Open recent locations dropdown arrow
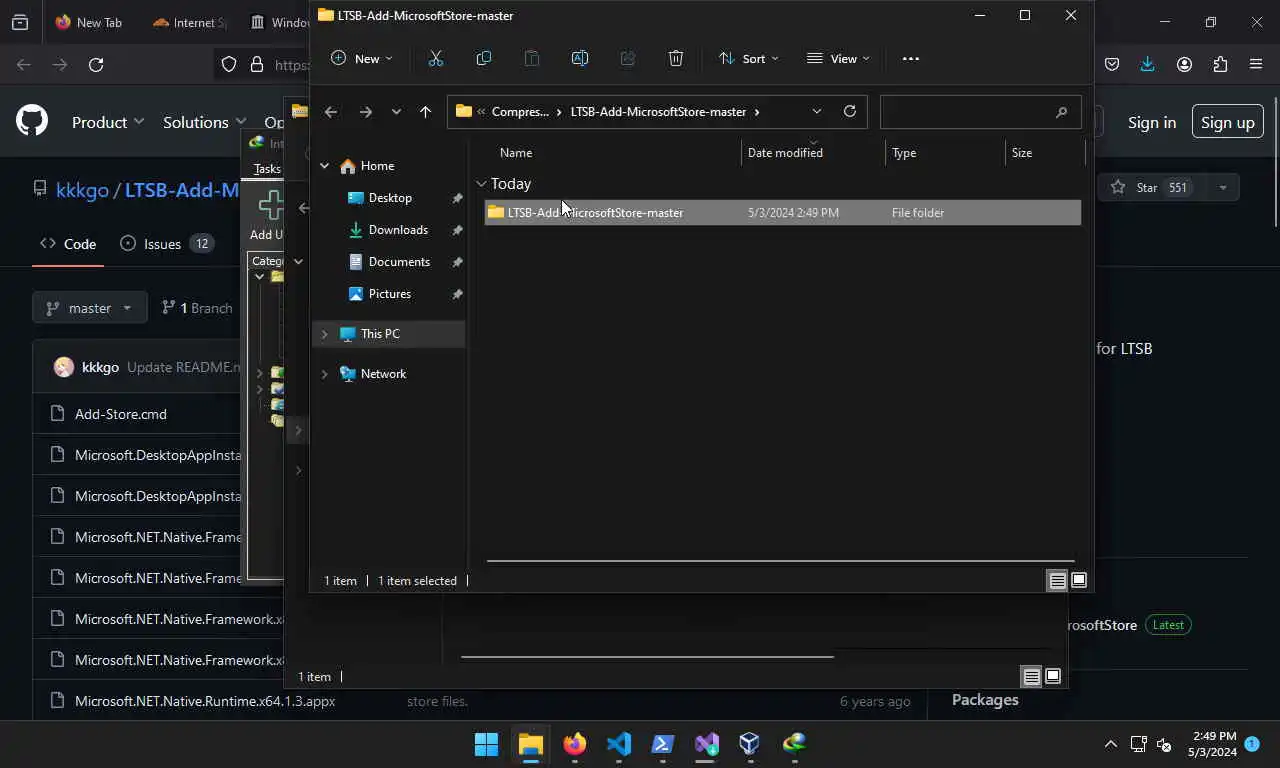Image resolution: width=1280 pixels, height=768 pixels. coord(396,112)
